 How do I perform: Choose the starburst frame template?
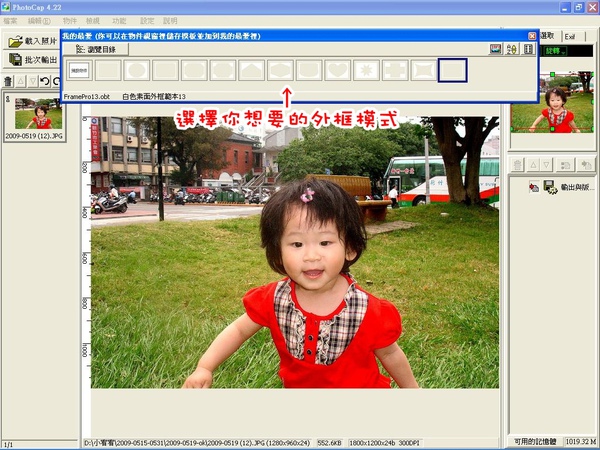[367, 70]
